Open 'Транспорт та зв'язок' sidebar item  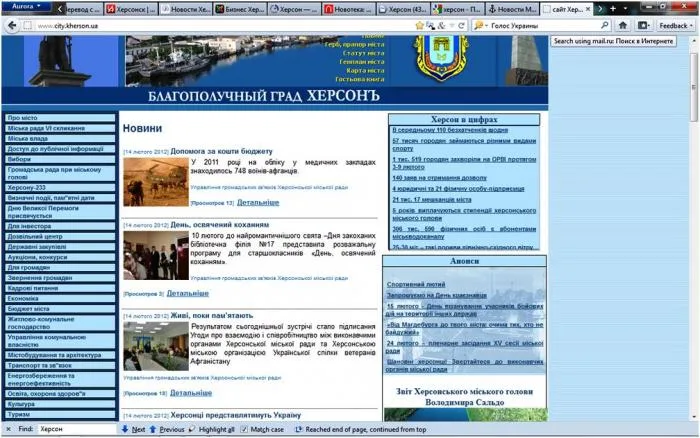point(60,365)
